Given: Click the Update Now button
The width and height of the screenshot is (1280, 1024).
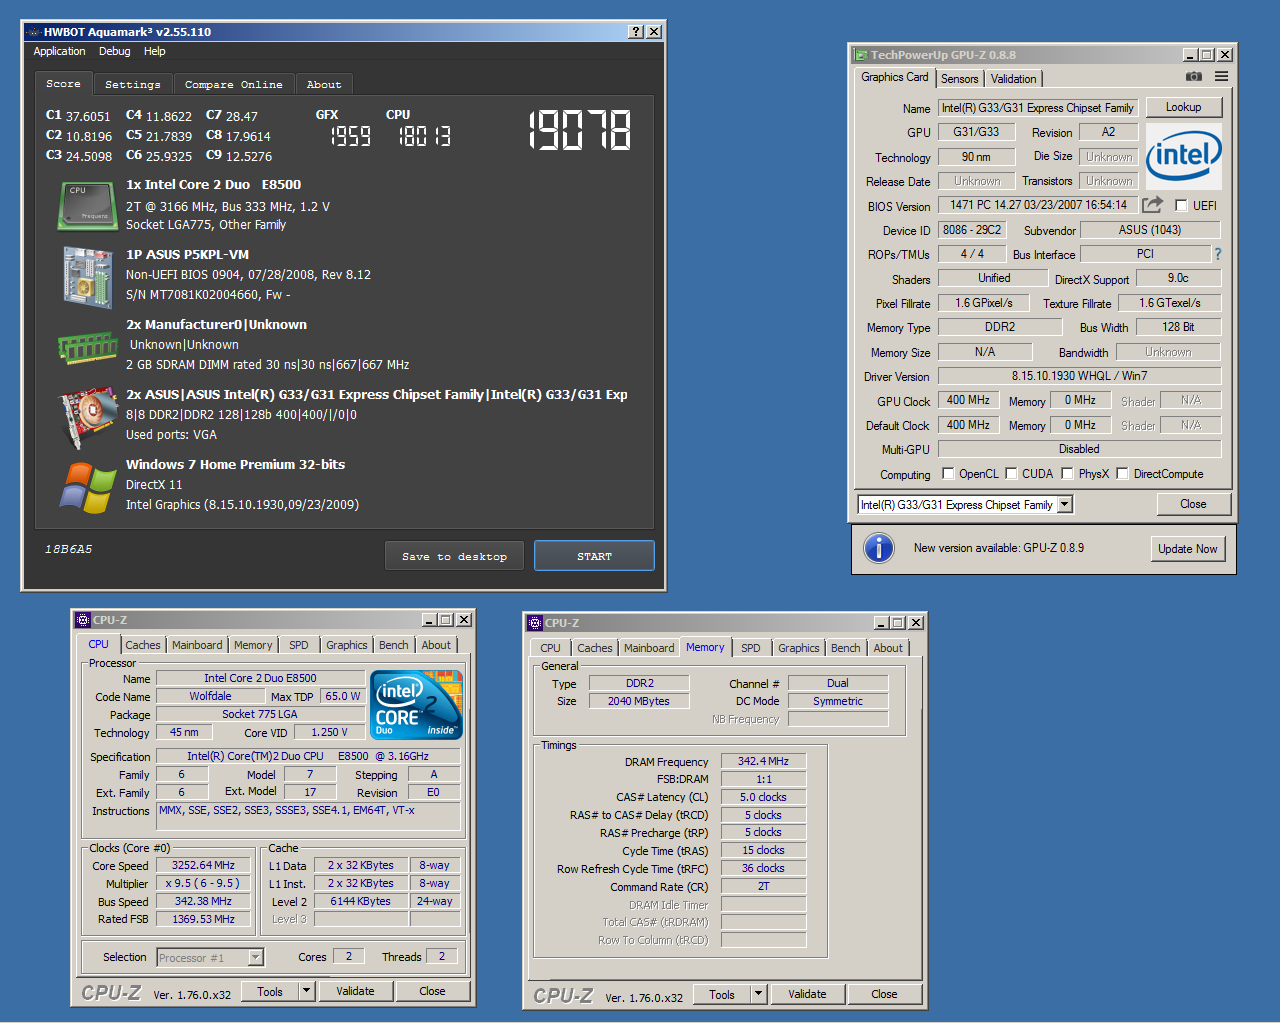Looking at the screenshot, I should point(1188,549).
